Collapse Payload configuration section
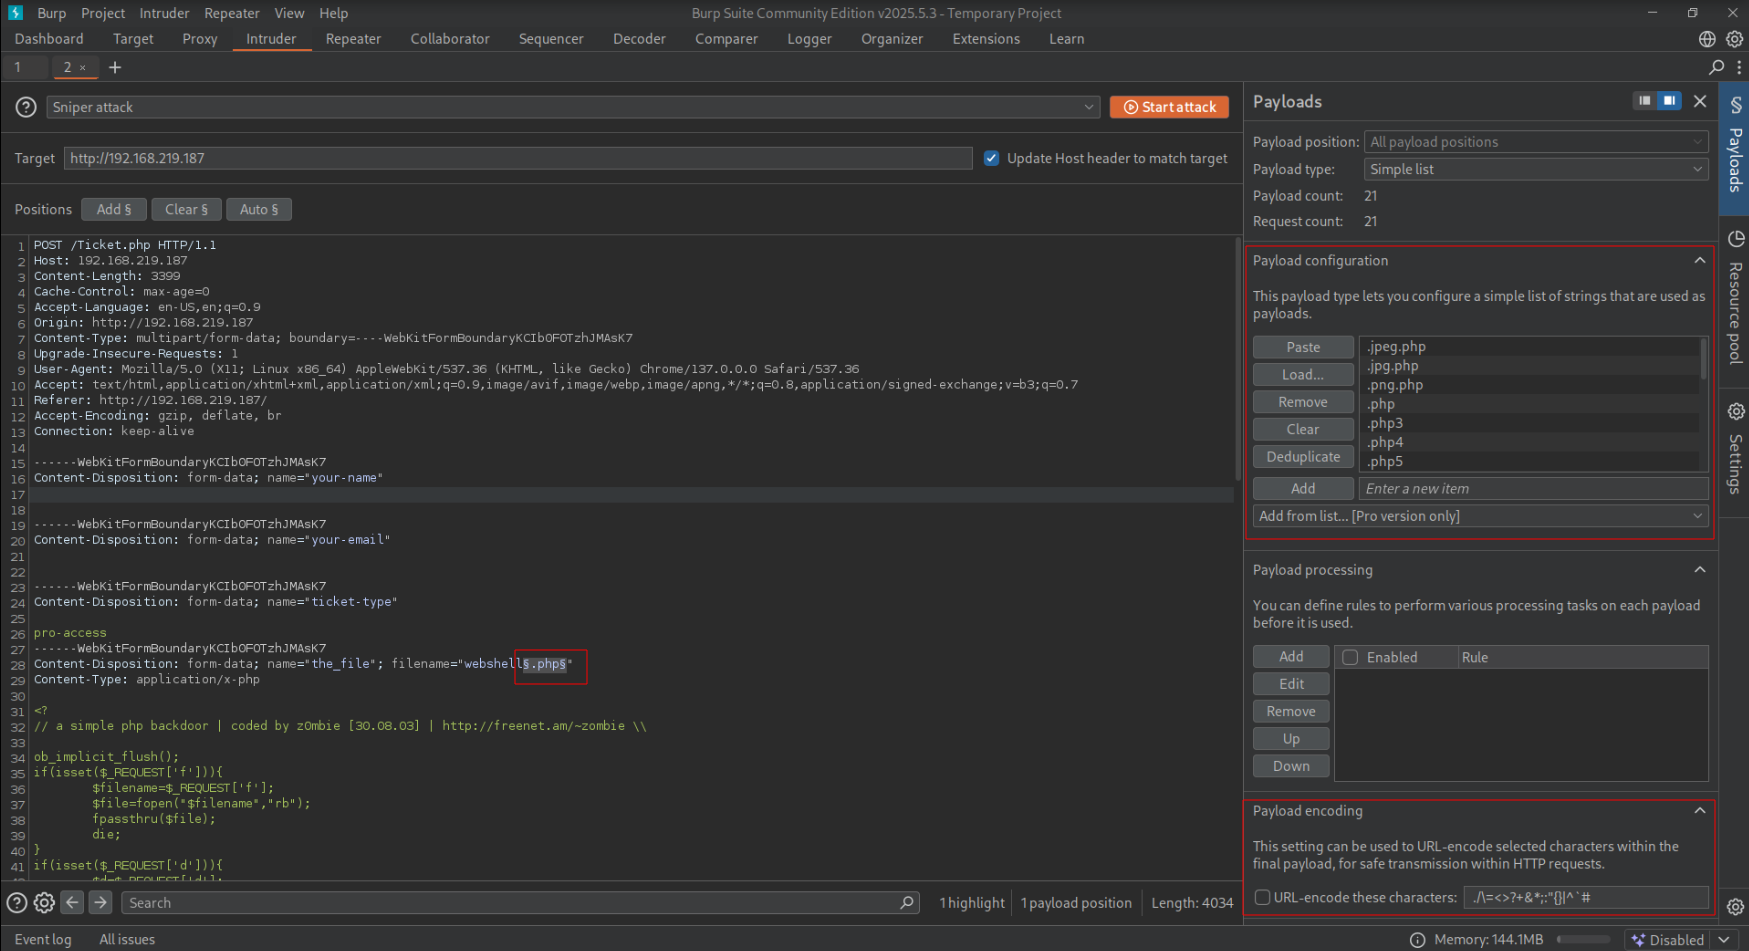 [x=1699, y=260]
